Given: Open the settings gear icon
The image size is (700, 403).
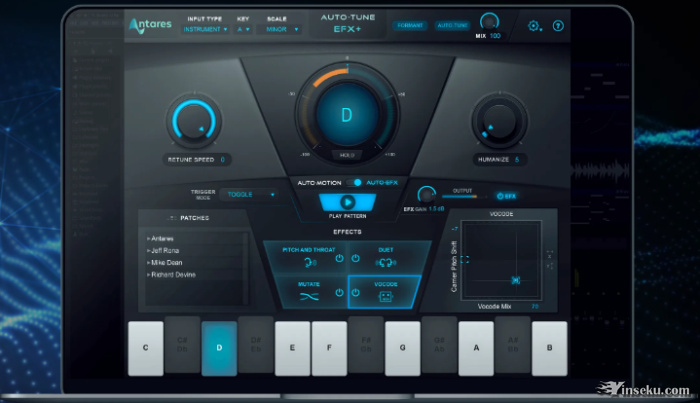Looking at the screenshot, I should tap(534, 26).
